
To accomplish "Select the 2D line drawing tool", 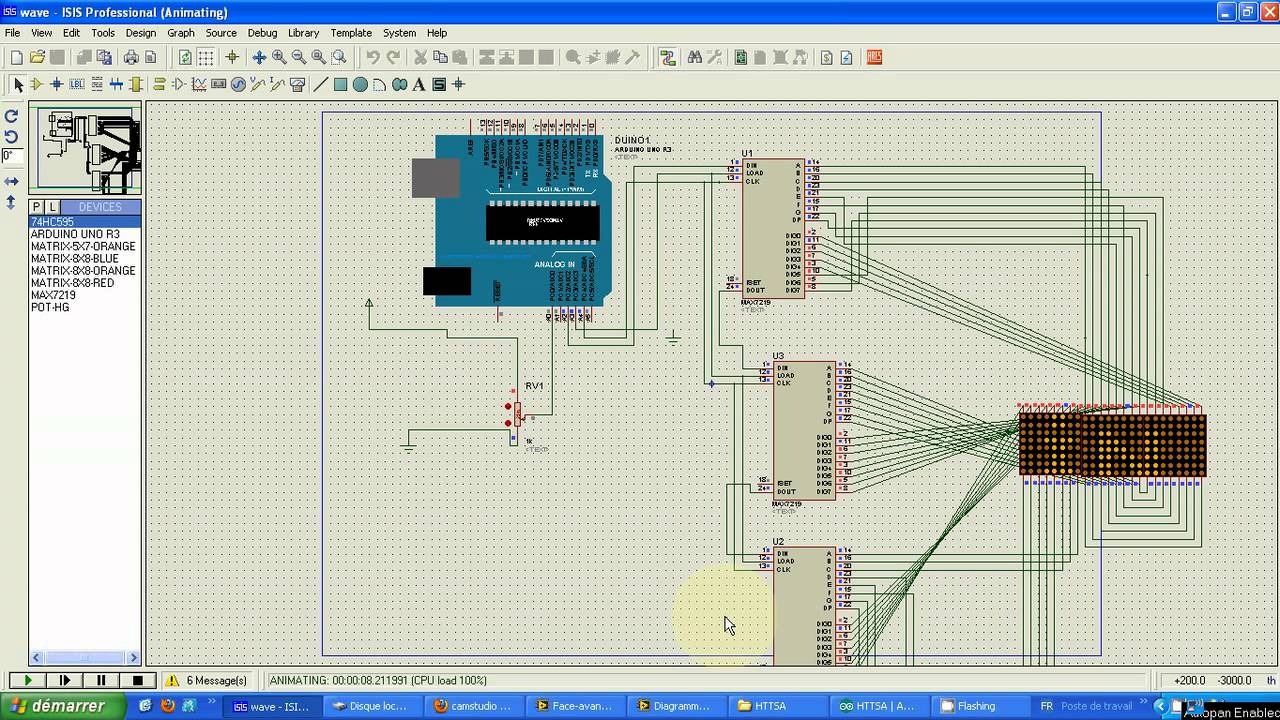I will pyautogui.click(x=321, y=85).
